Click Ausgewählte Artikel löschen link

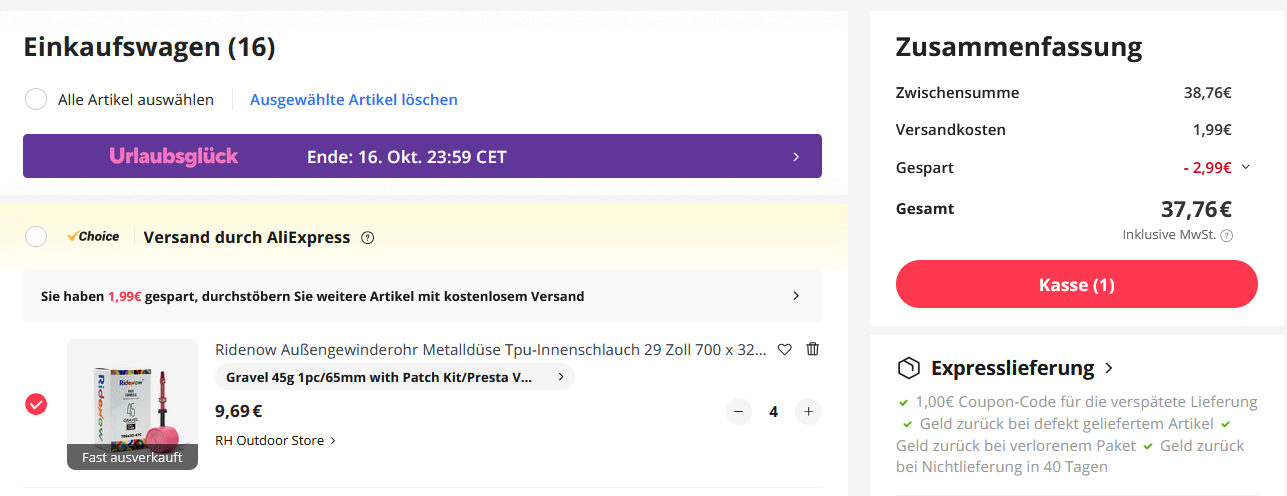353,99
